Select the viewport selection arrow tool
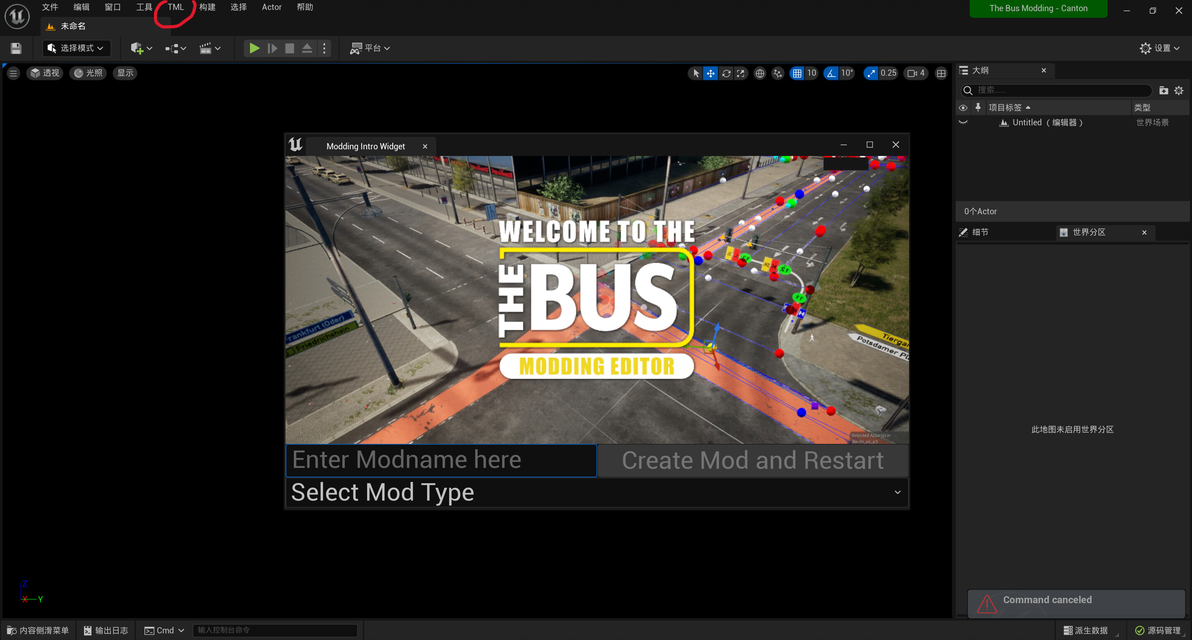 [695, 73]
